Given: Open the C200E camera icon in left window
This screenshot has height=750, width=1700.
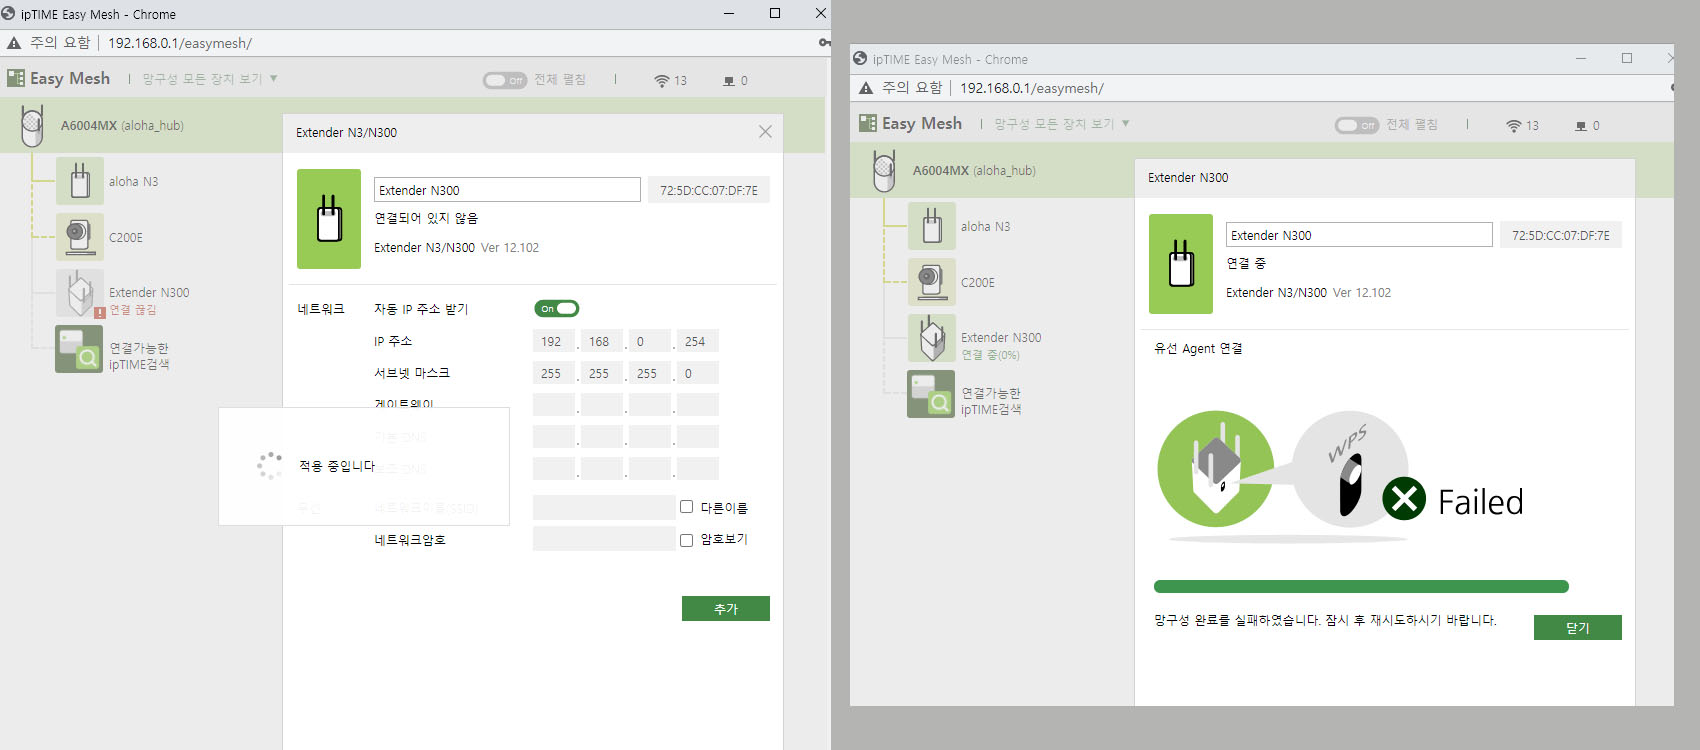Looking at the screenshot, I should point(80,237).
